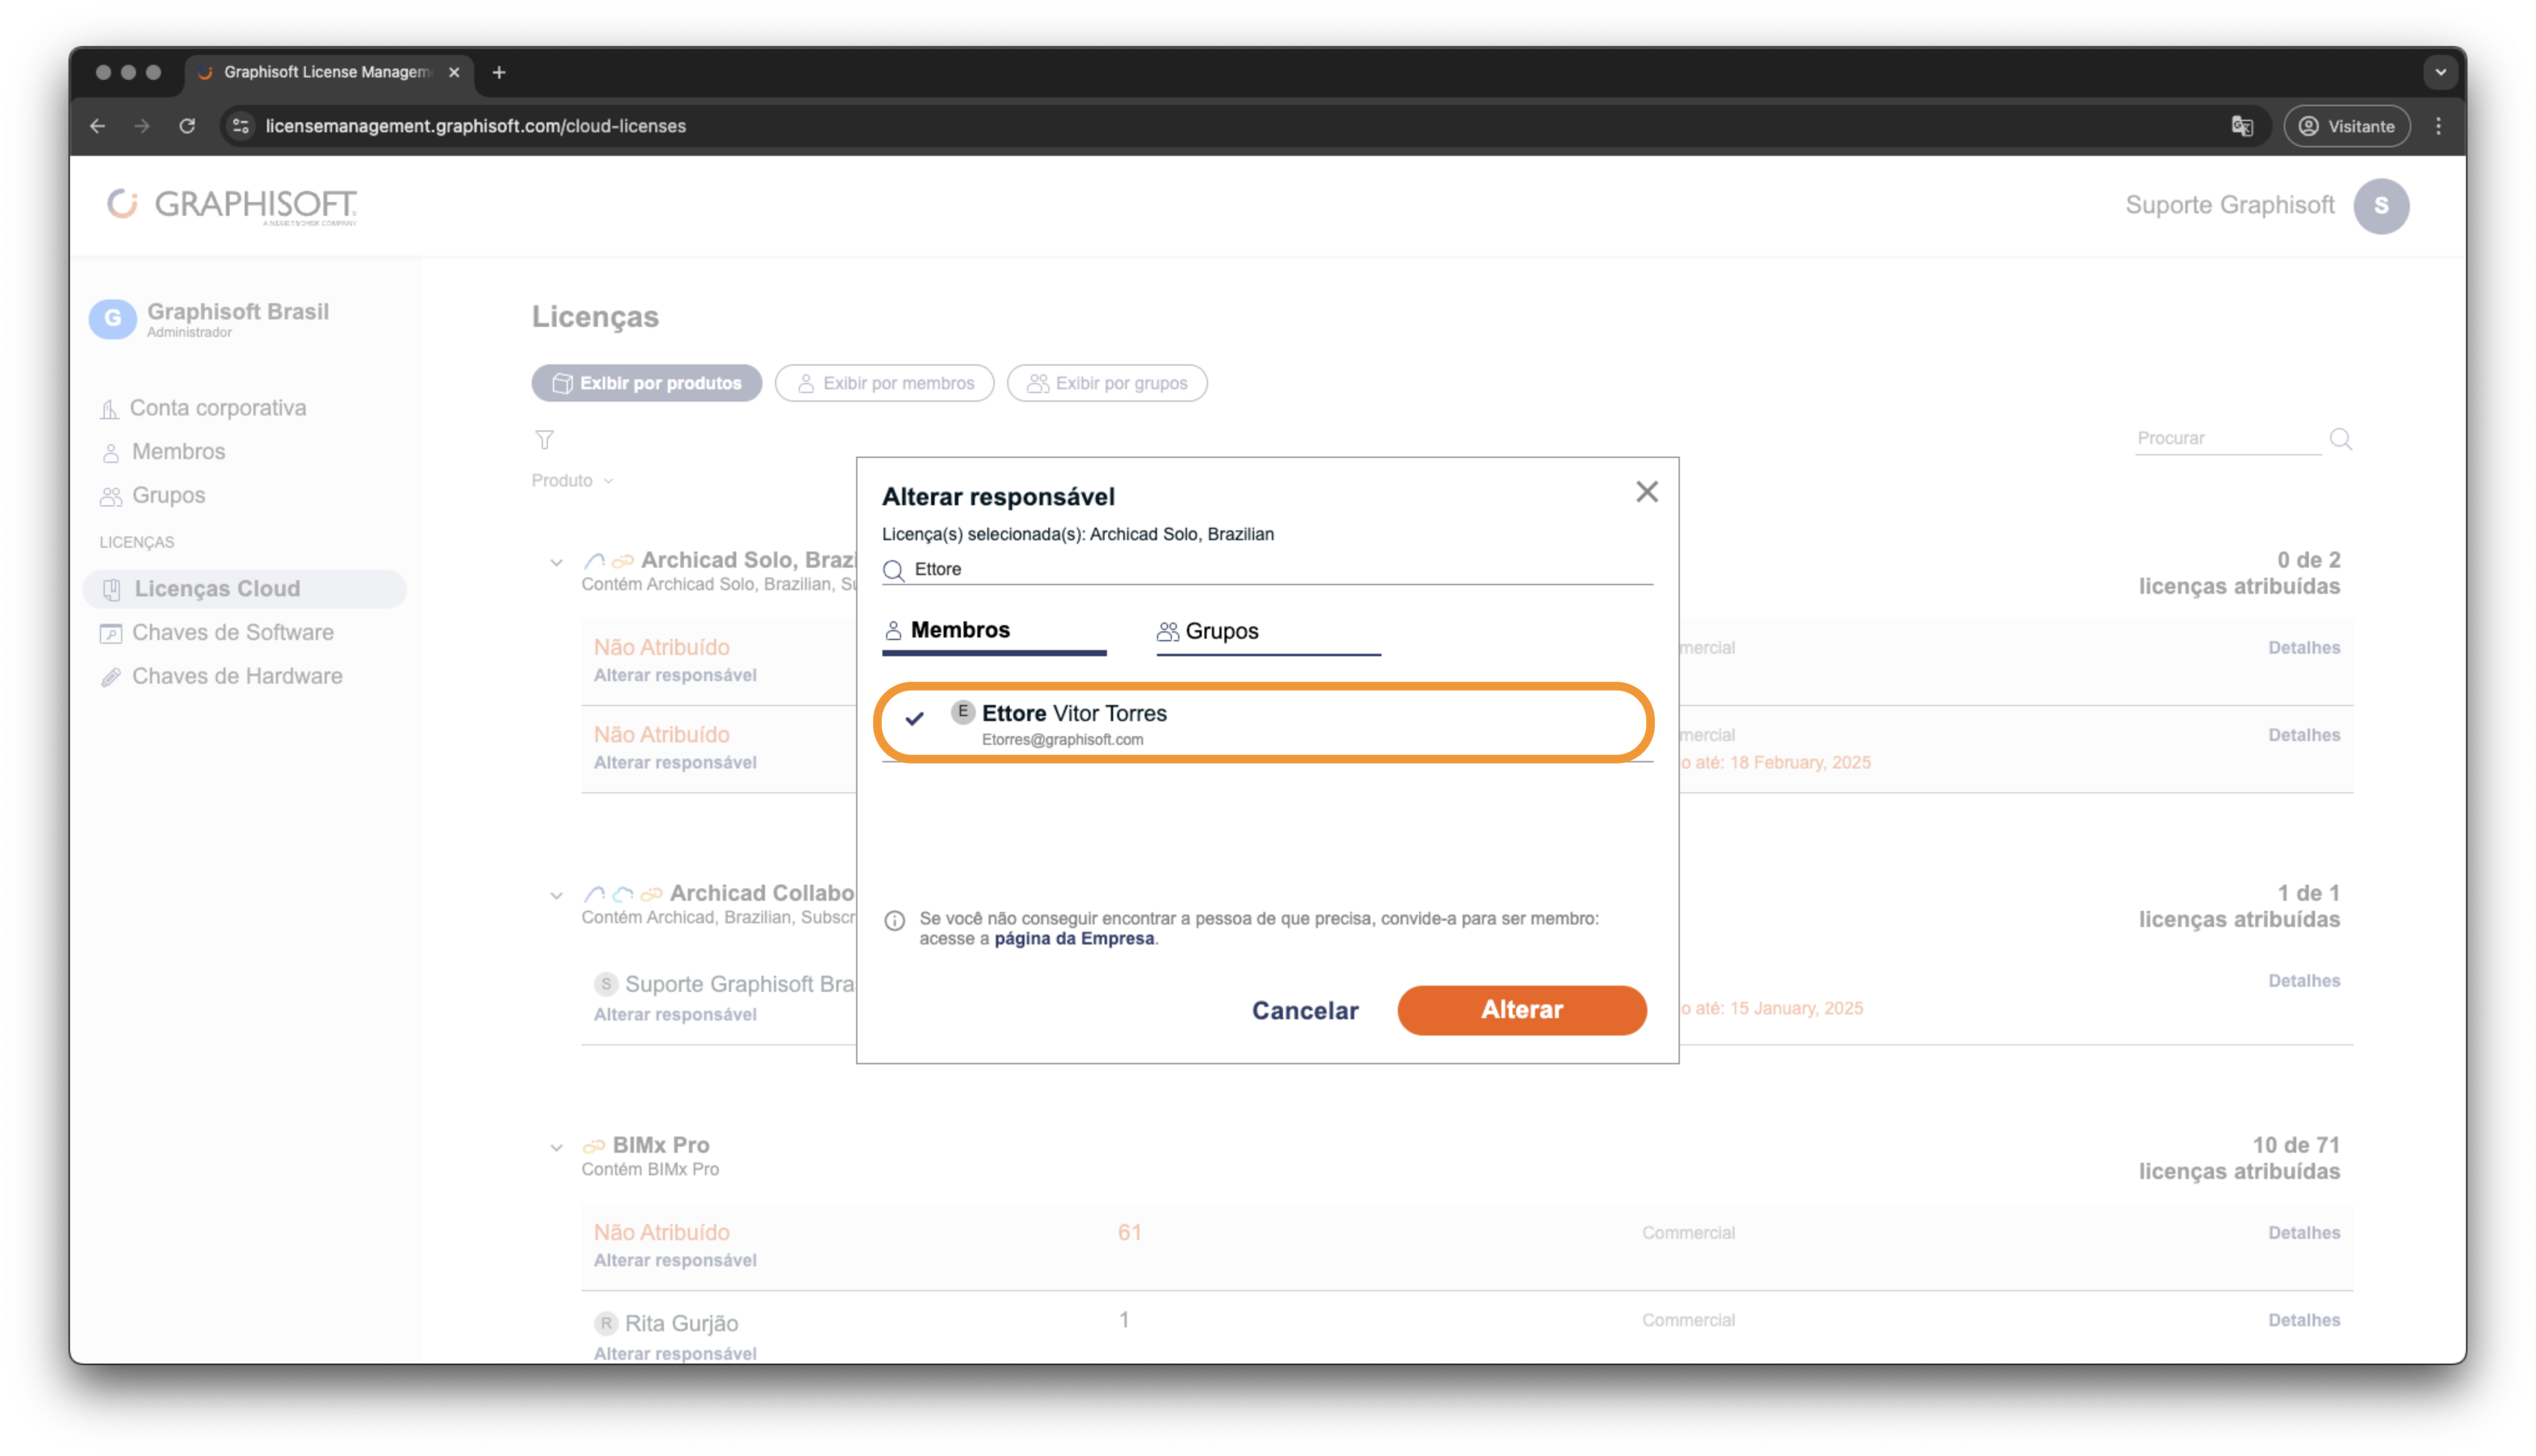Click the translate page icon
Screen dimensions: 2536x1456
pos(2241,126)
